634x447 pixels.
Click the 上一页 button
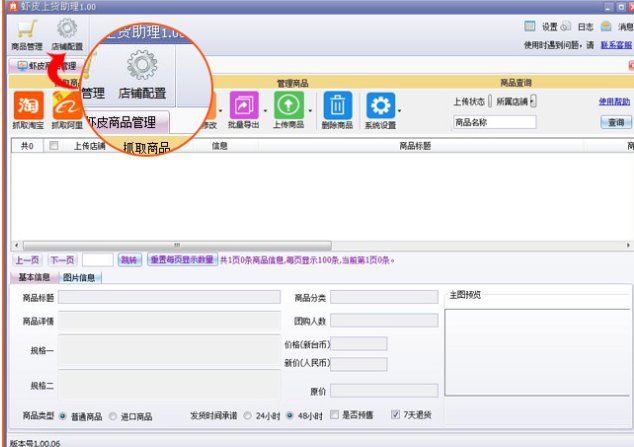[27, 259]
